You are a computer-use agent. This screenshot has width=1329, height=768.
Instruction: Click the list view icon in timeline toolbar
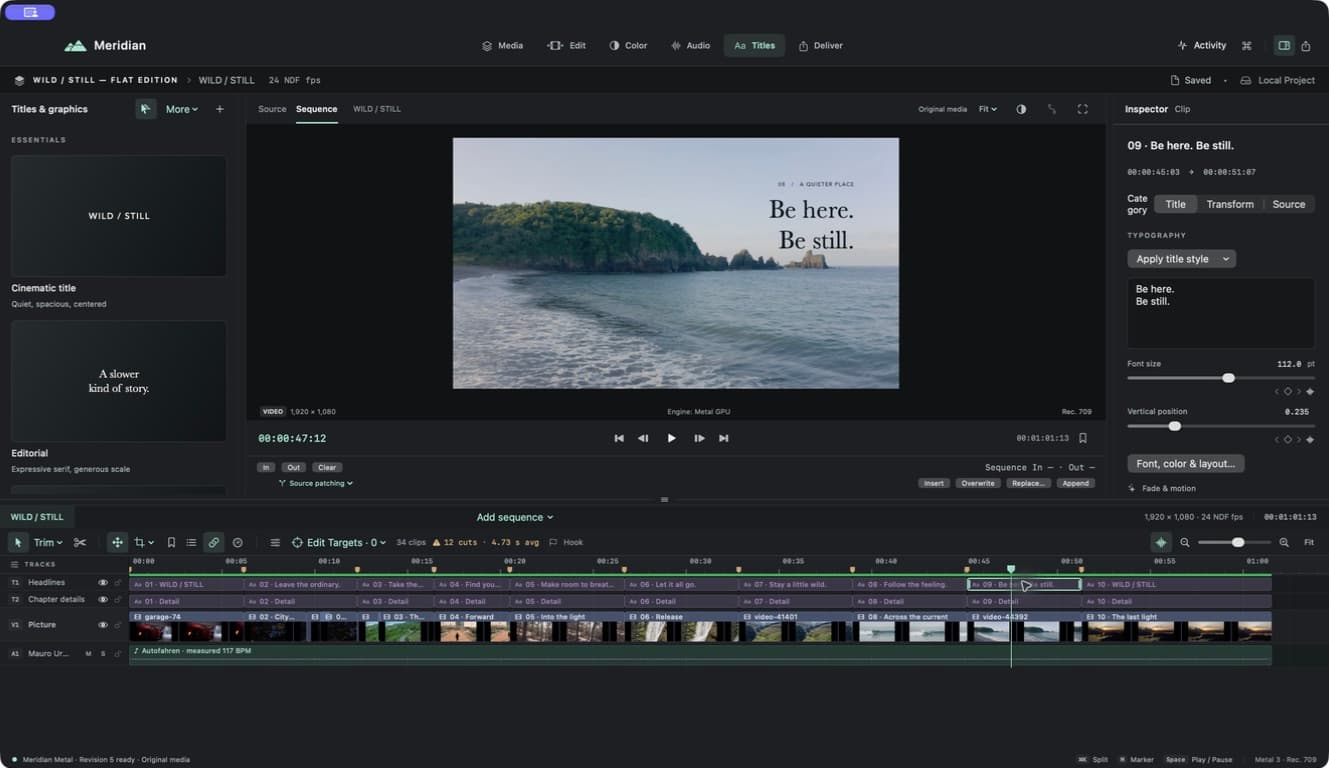click(x=191, y=542)
